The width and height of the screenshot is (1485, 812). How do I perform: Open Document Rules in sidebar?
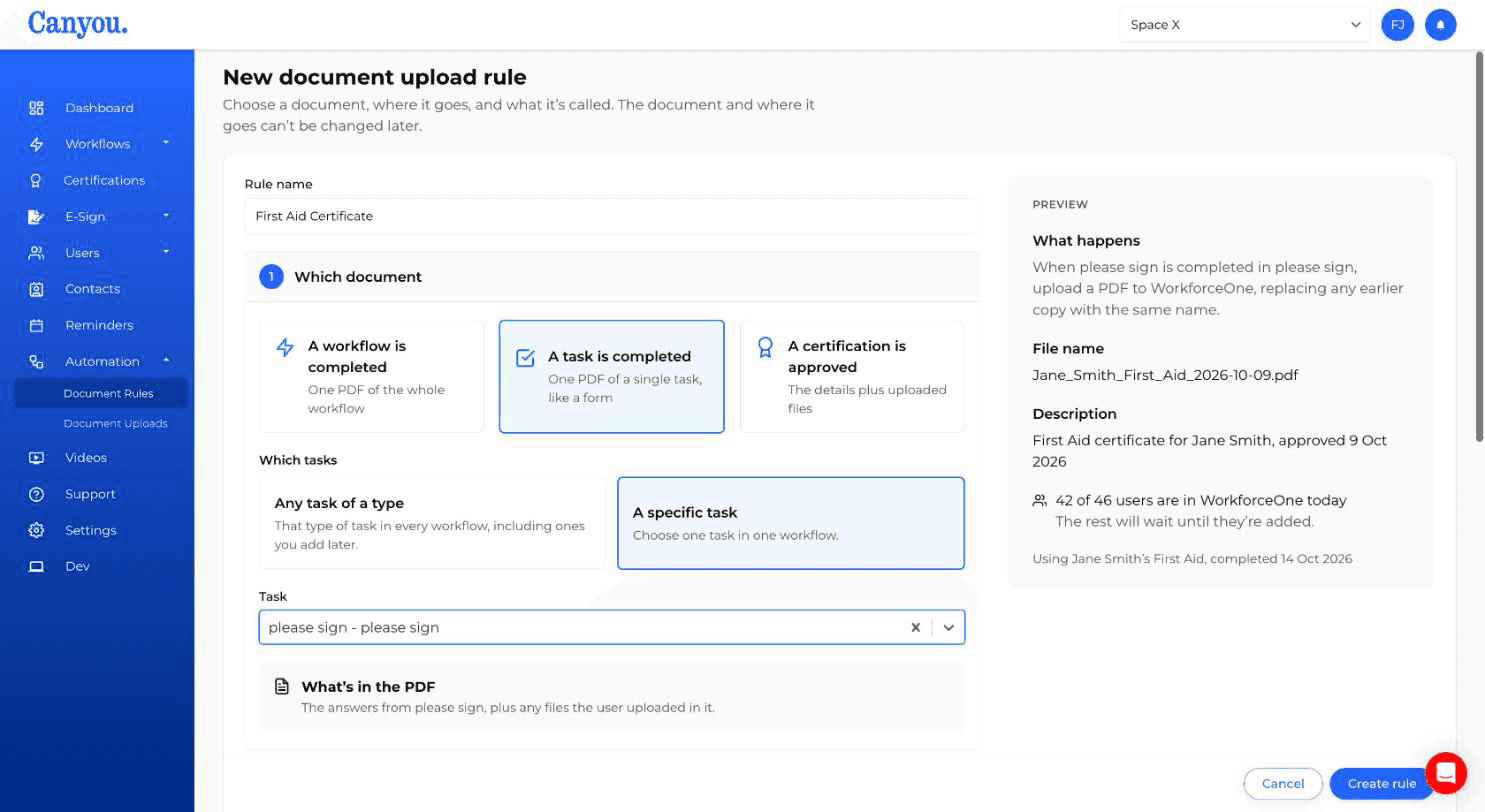point(102,393)
